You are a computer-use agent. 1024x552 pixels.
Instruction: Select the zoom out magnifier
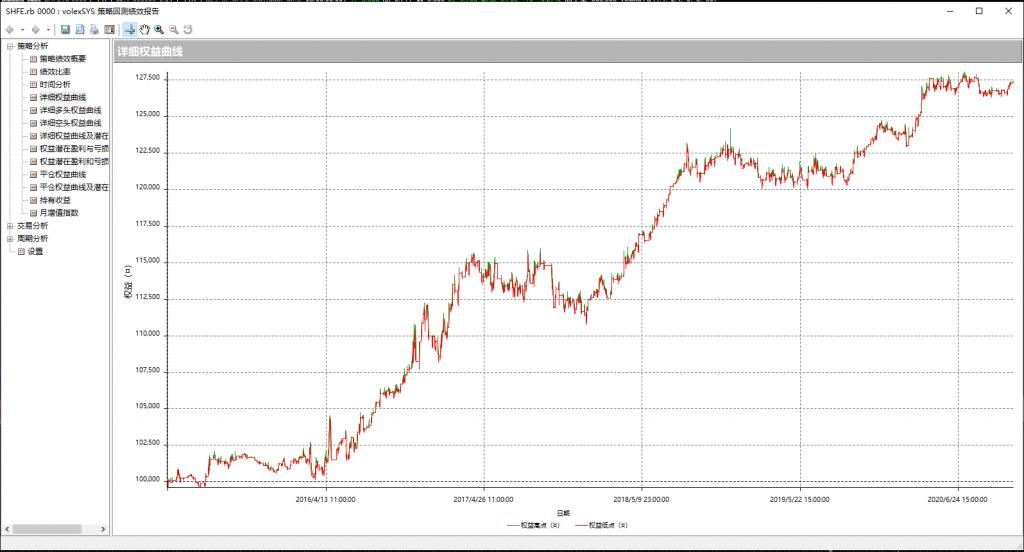[x=174, y=29]
